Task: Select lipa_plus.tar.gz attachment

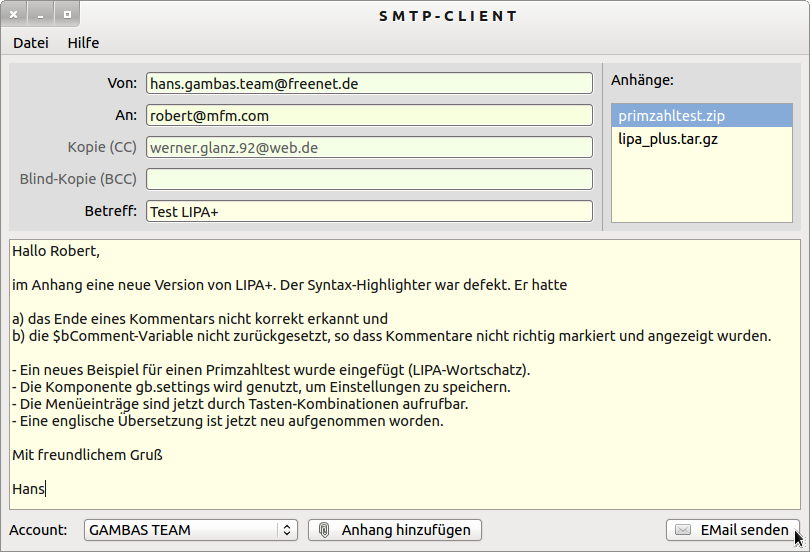Action: [667, 139]
